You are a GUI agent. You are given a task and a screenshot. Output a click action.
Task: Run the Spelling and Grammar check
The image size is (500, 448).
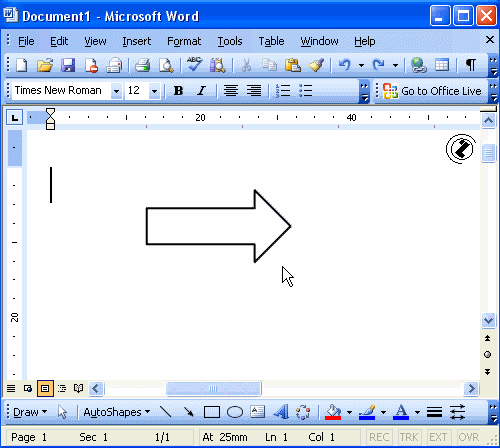194,64
